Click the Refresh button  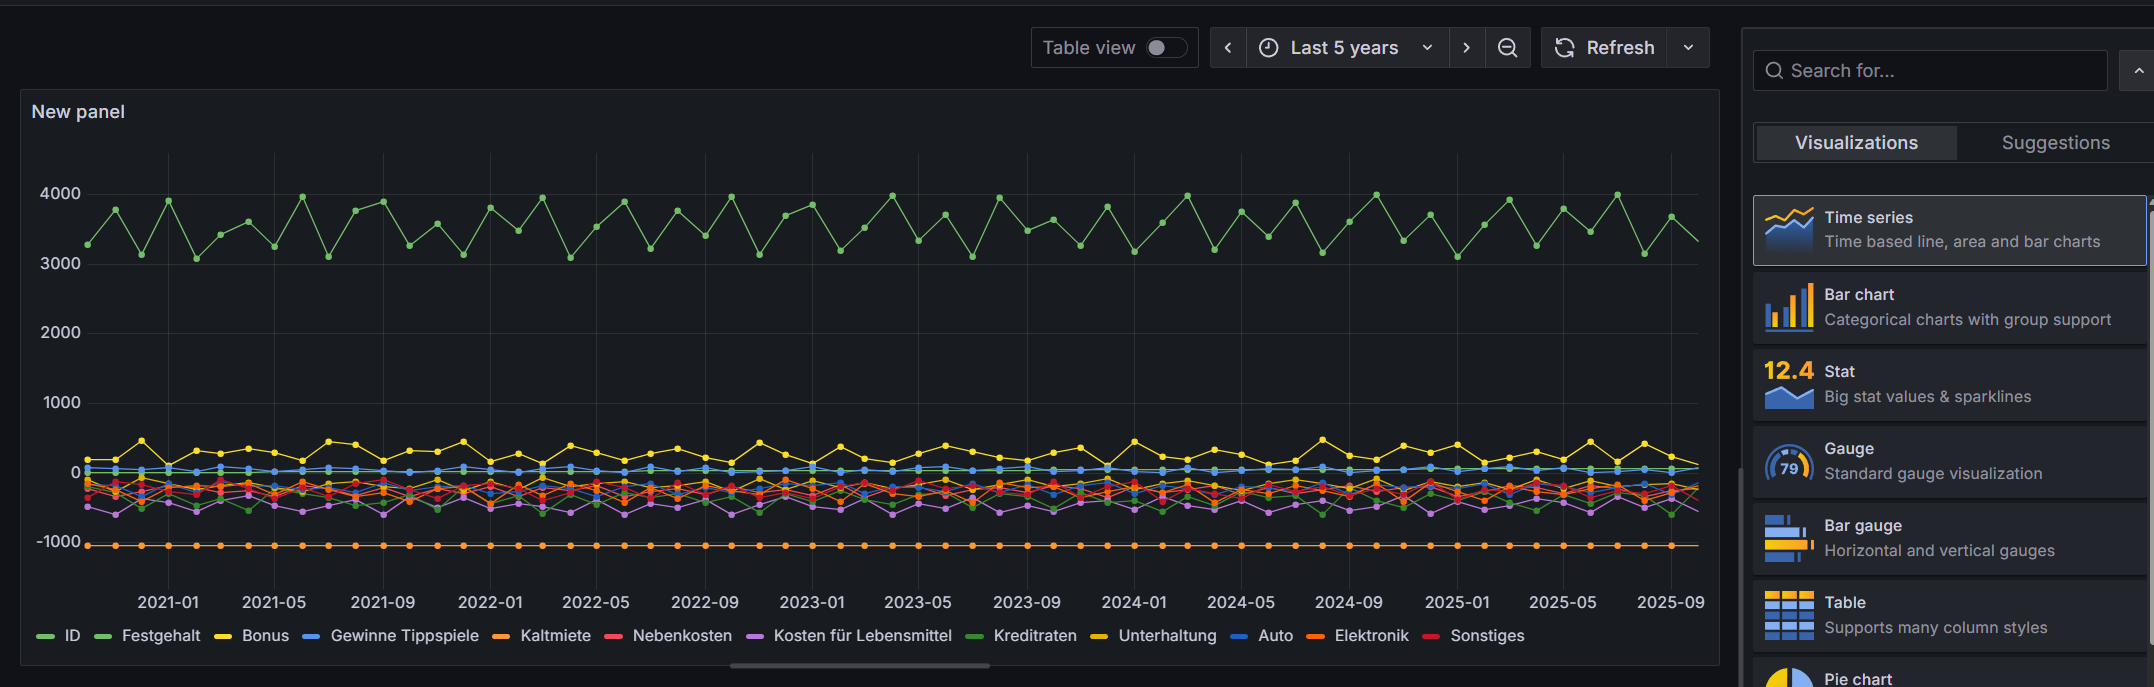[1604, 48]
